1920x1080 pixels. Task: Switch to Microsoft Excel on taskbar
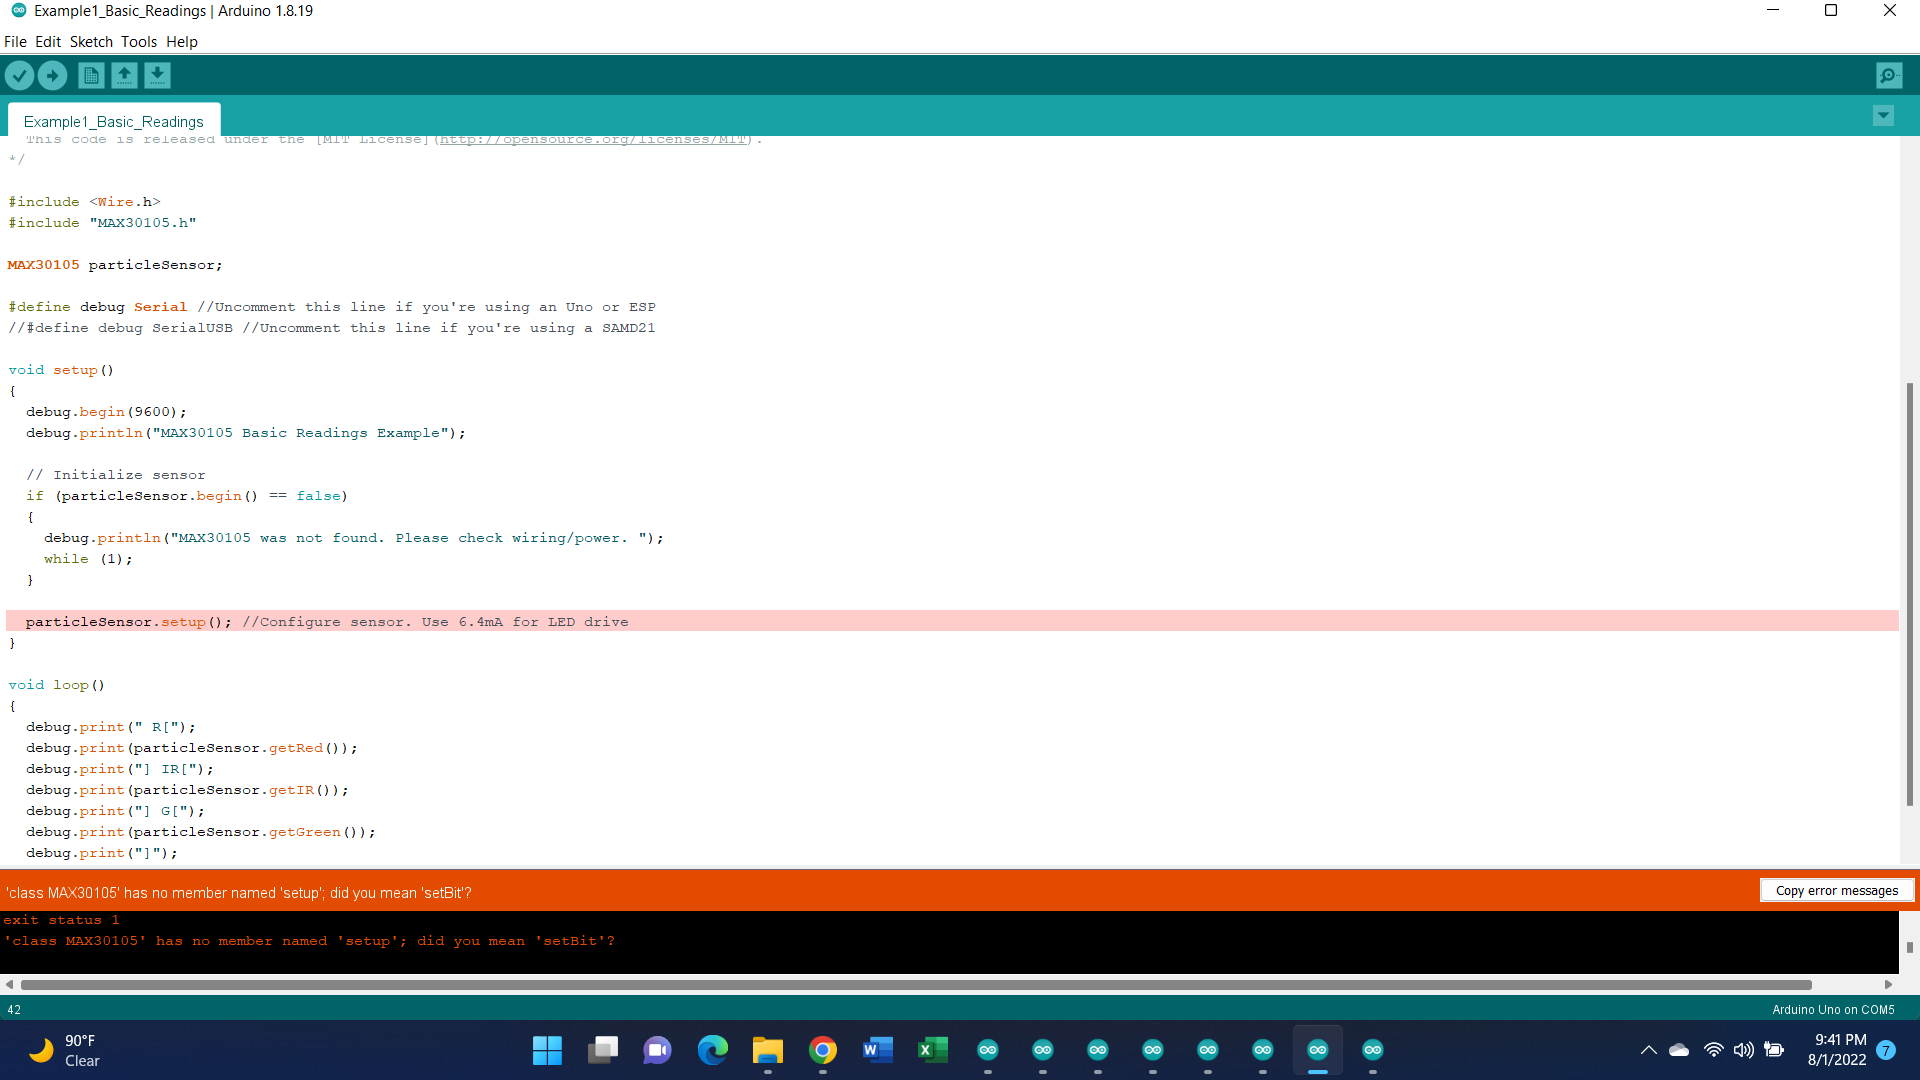coord(932,1050)
